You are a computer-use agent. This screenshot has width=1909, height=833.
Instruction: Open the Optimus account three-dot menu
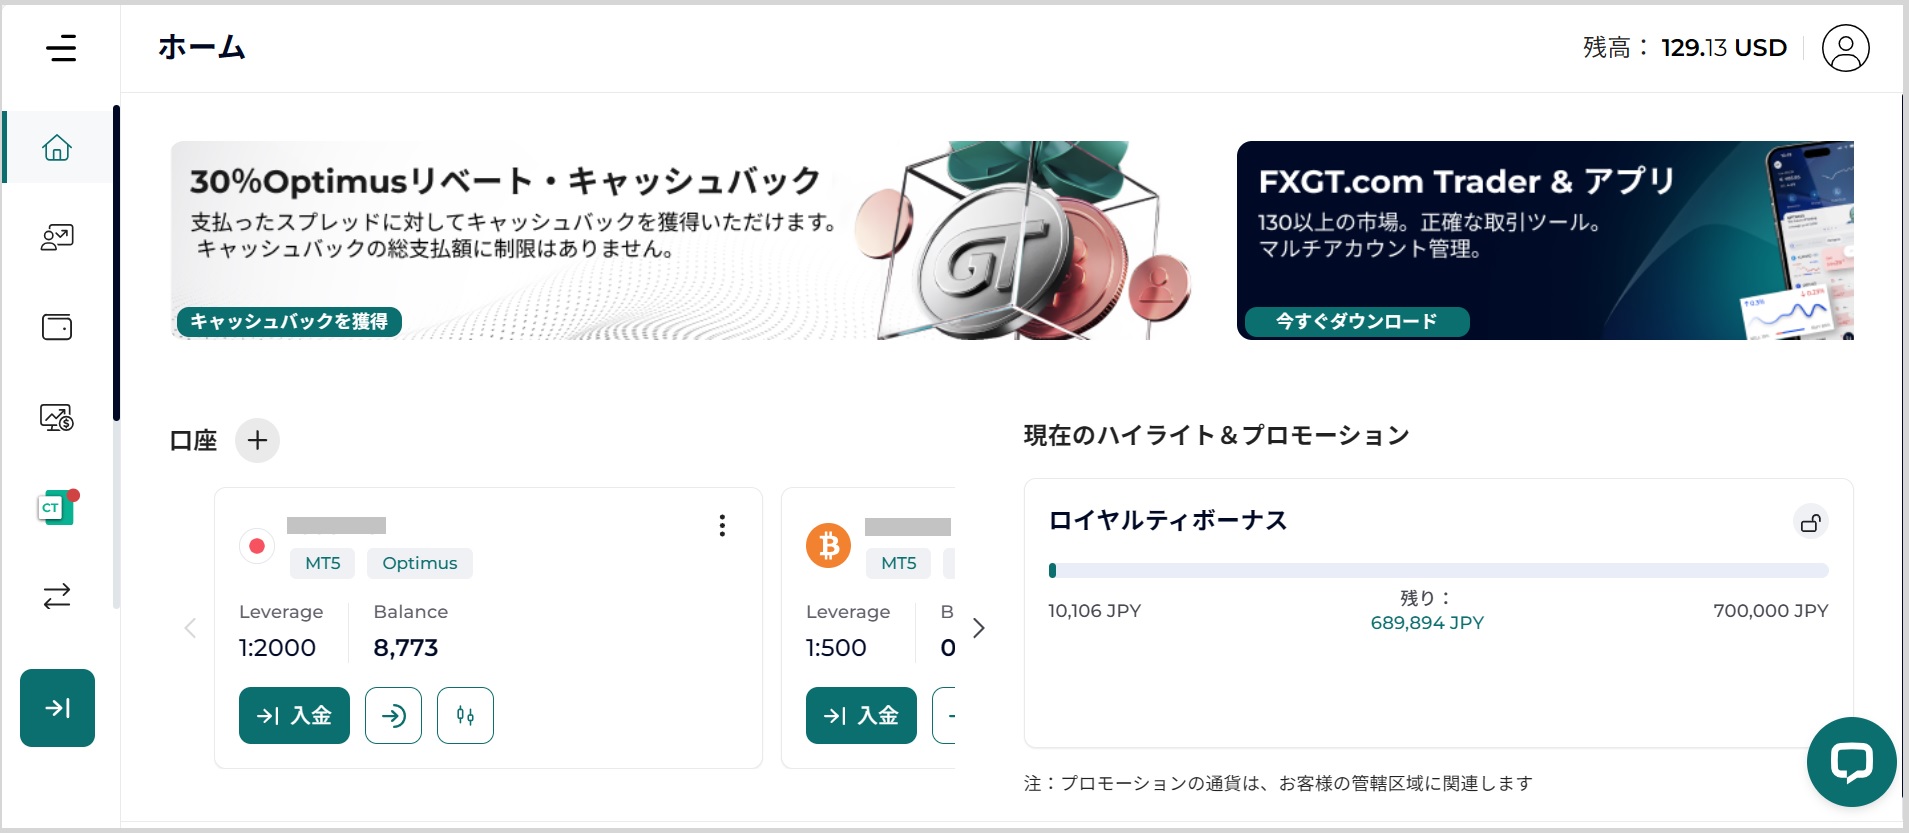click(x=722, y=526)
